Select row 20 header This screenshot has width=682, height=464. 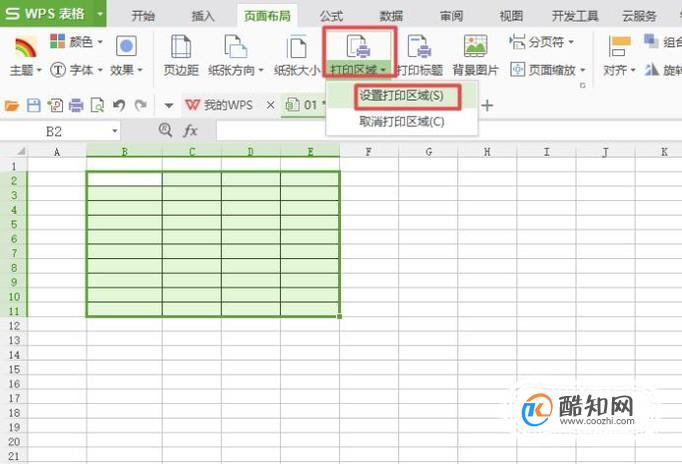(x=14, y=442)
